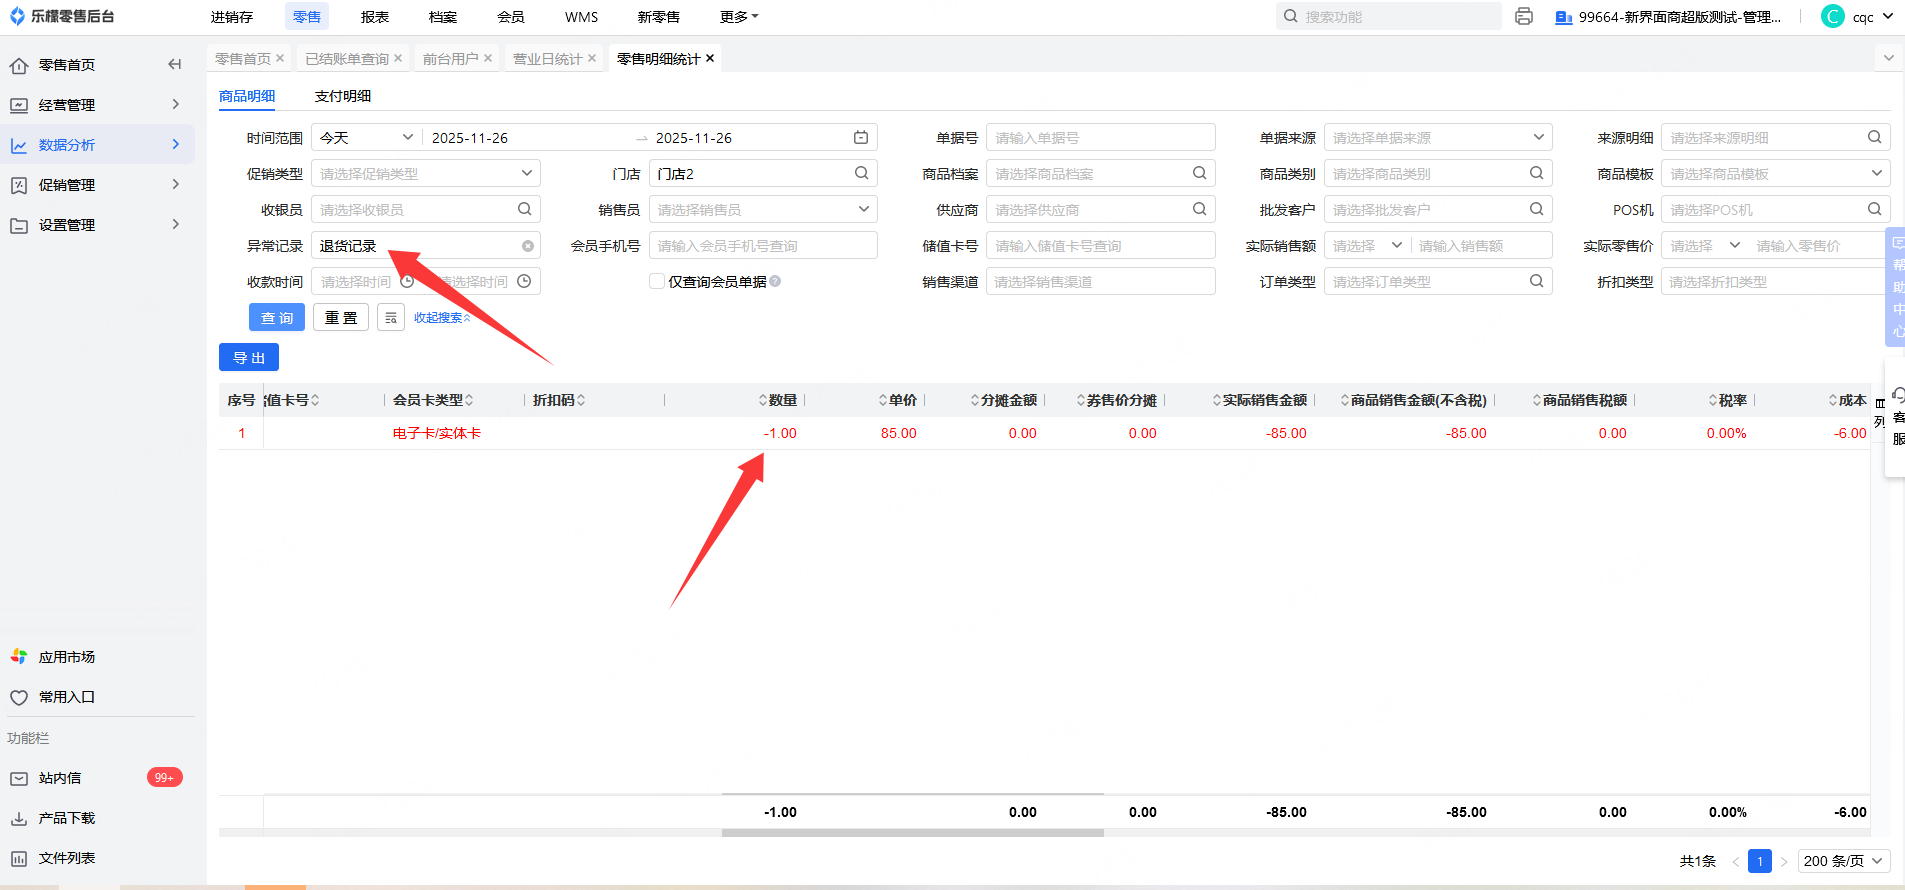Click the 重置 button
1905x890 pixels.
(x=341, y=317)
